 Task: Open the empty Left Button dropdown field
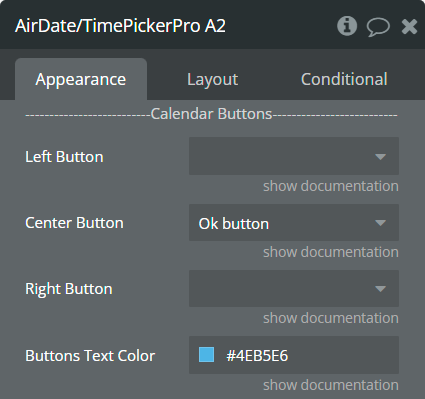point(294,156)
